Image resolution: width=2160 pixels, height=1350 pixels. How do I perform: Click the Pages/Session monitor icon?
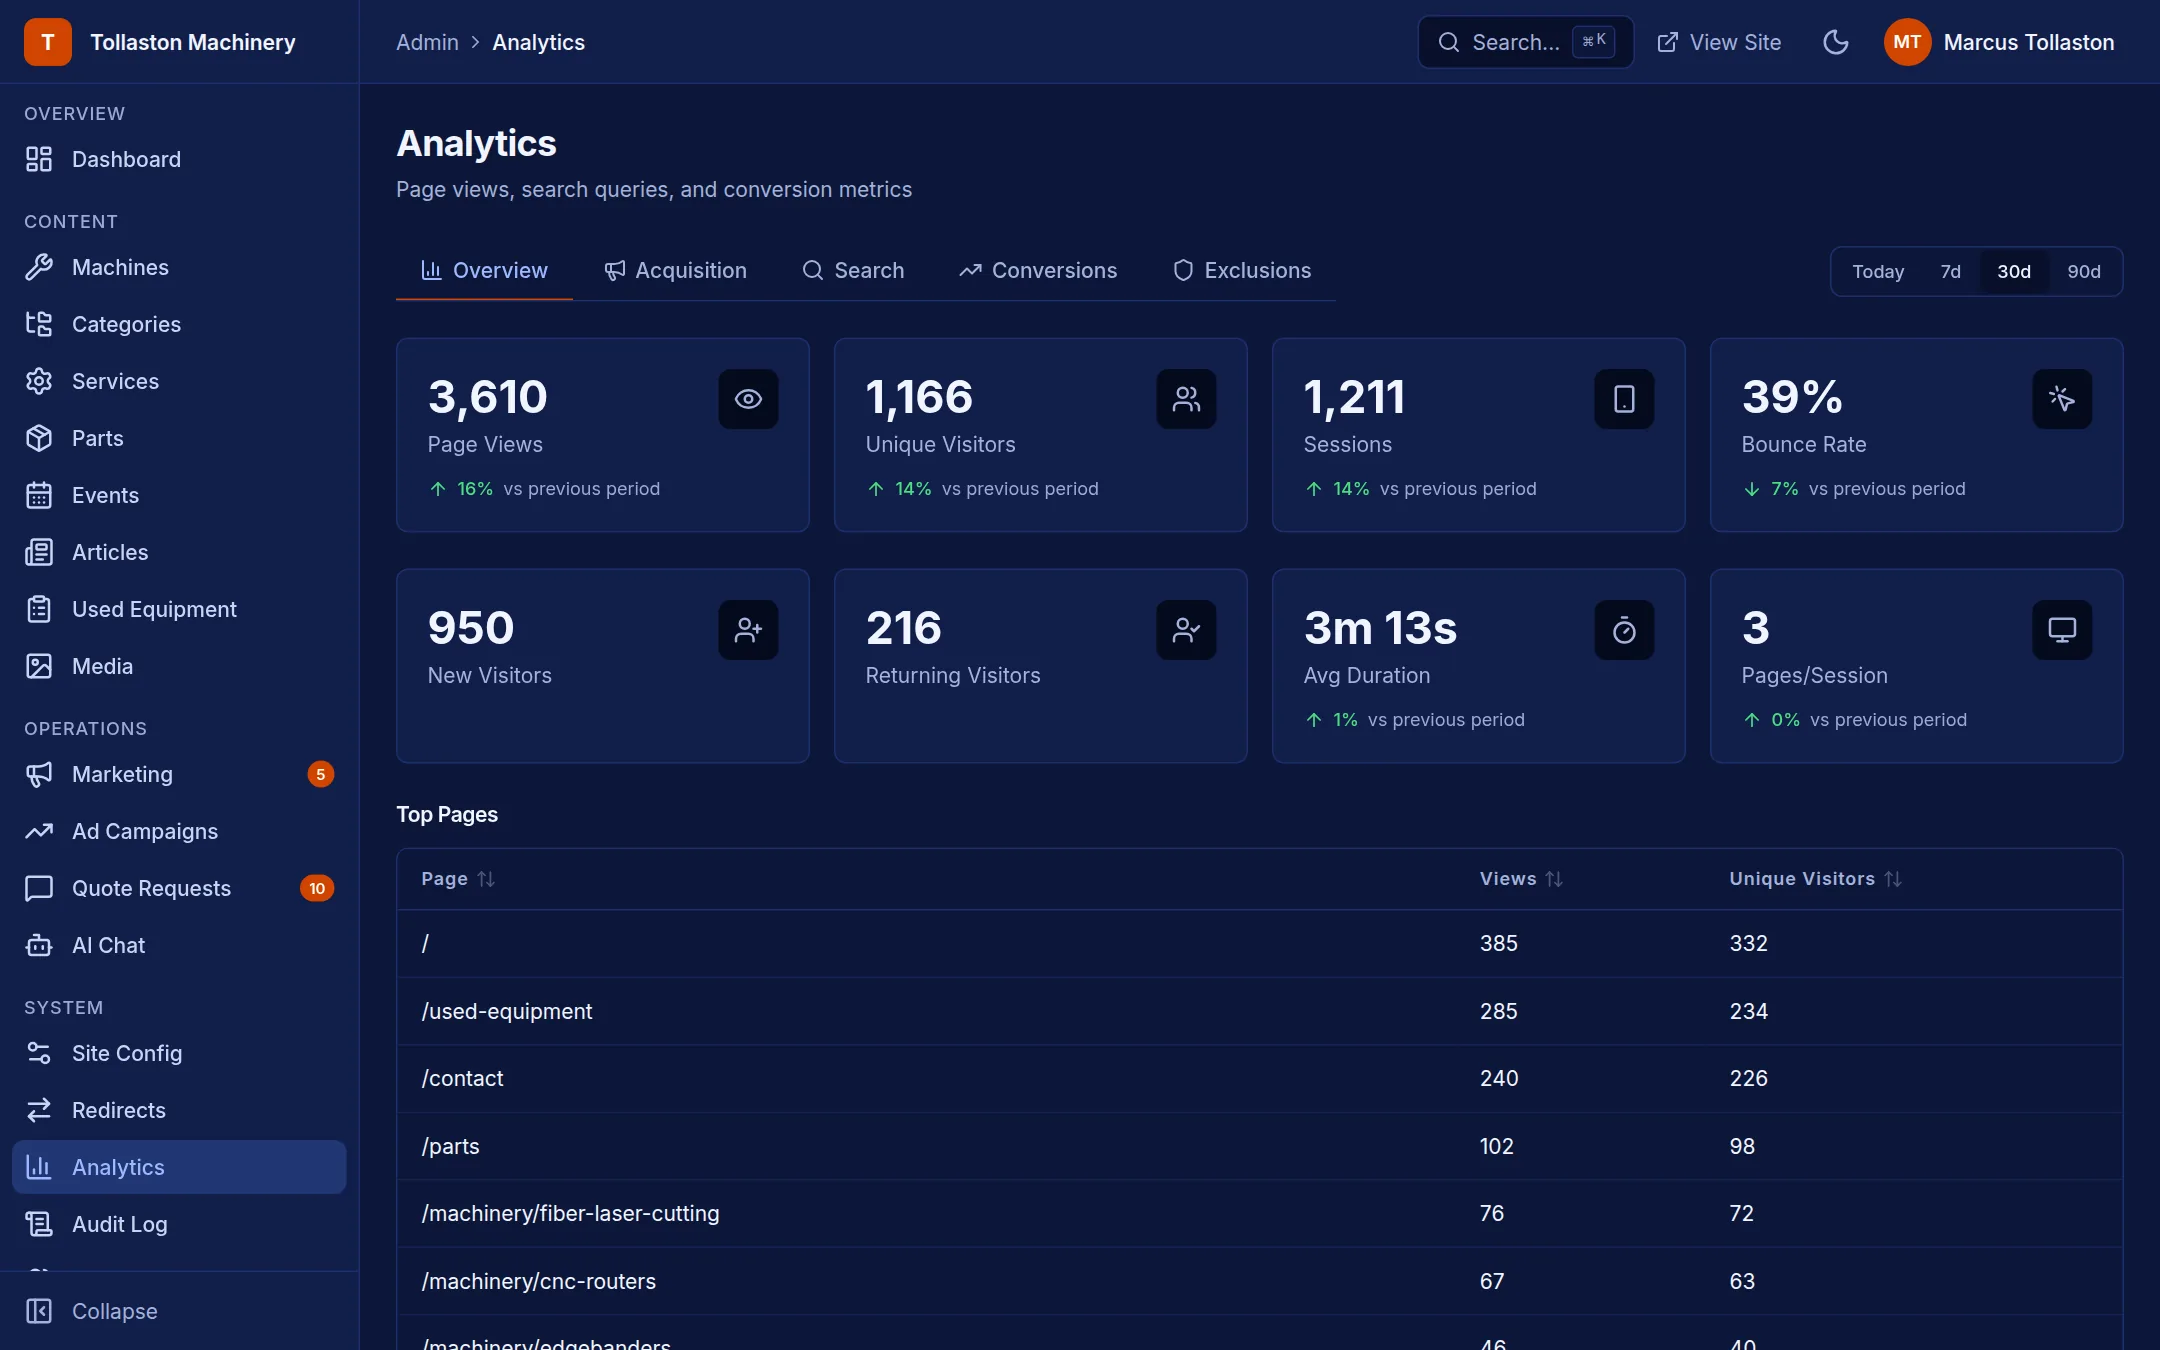click(2062, 630)
